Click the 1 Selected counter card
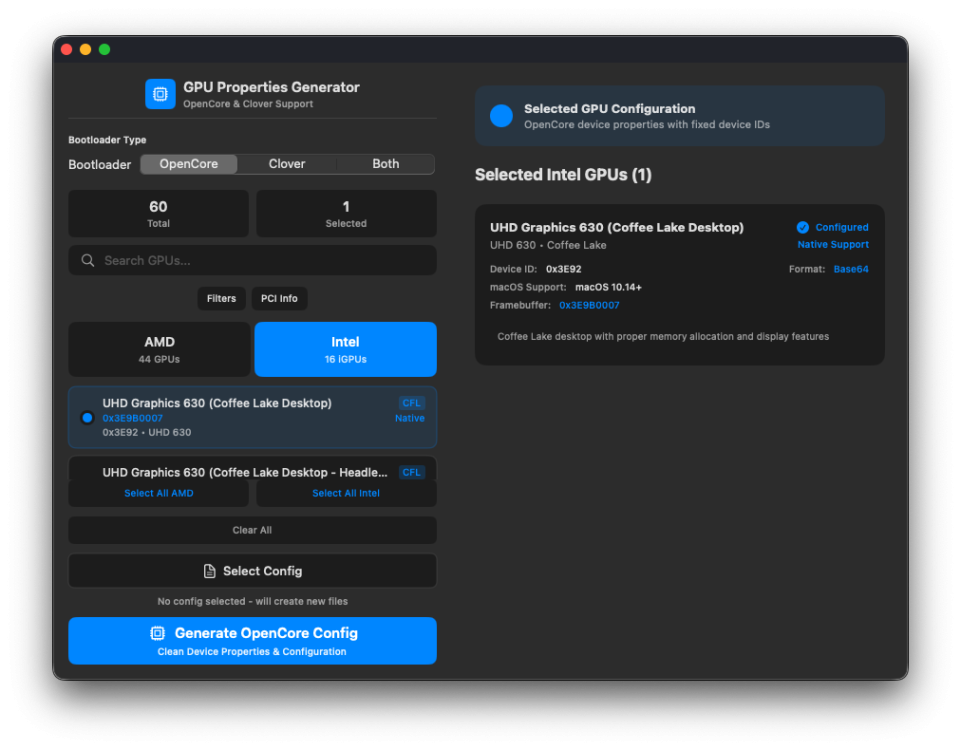Viewport: 961px width, 750px height. pos(346,213)
